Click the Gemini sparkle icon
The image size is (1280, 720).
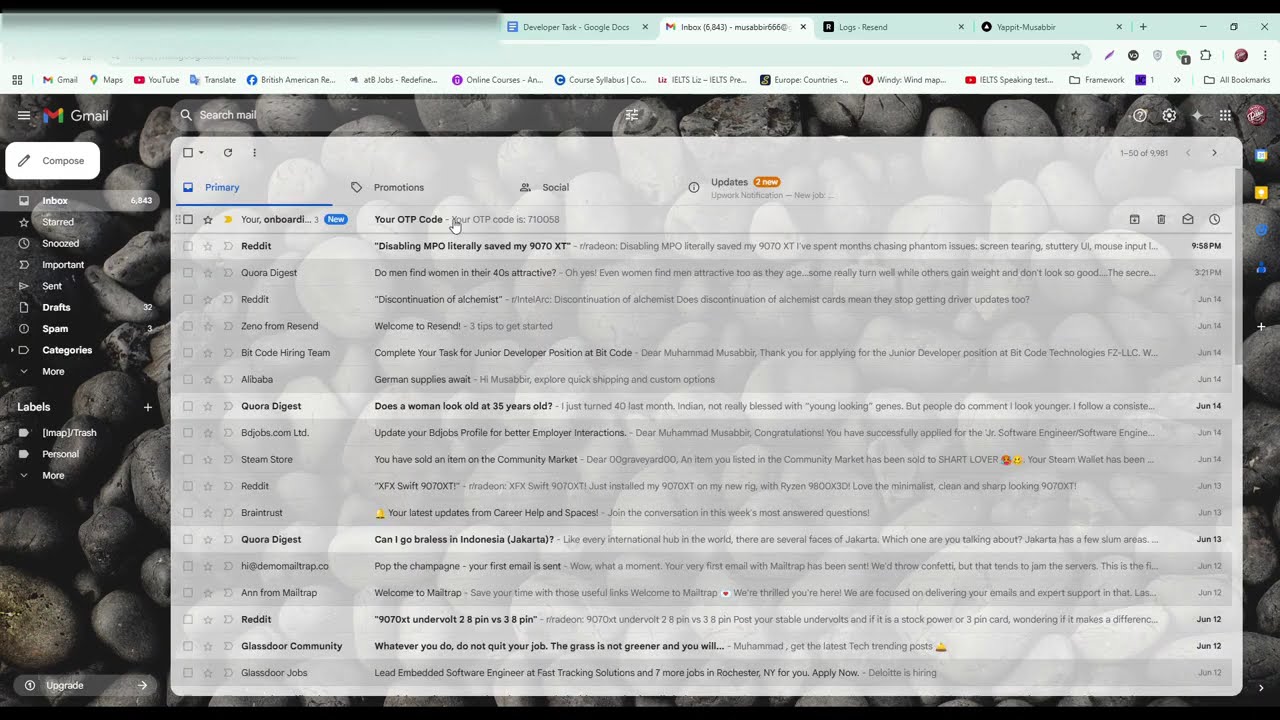[x=1197, y=115]
